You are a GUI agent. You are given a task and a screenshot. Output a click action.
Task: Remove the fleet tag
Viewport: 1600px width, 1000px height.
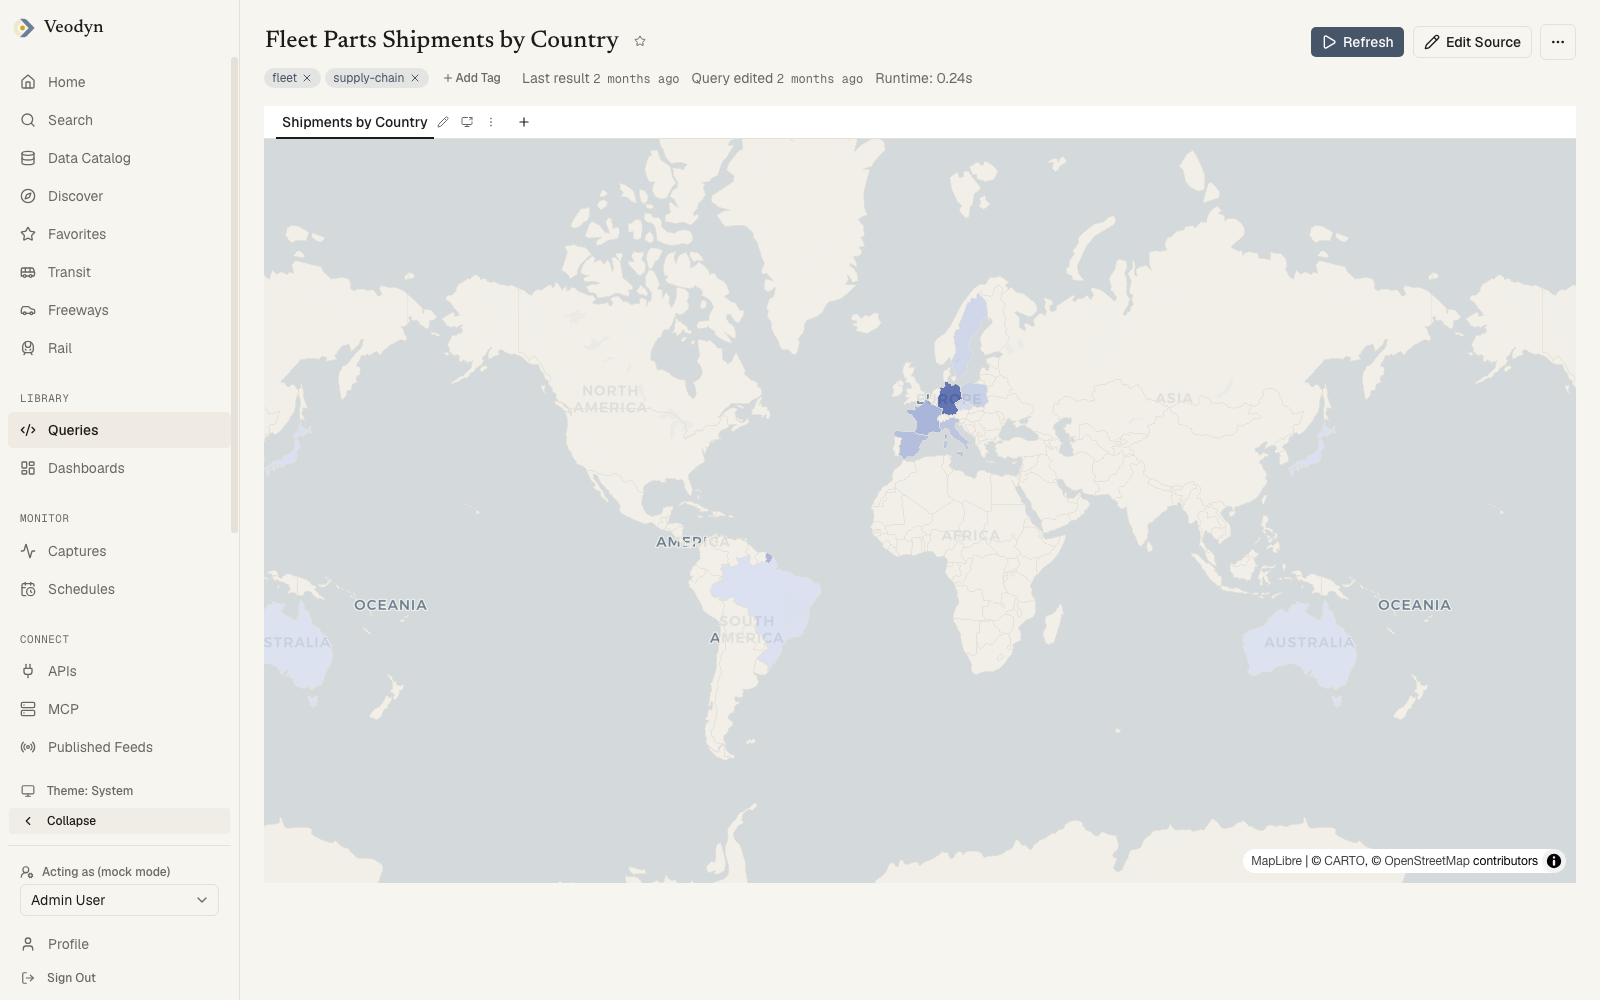coord(307,78)
